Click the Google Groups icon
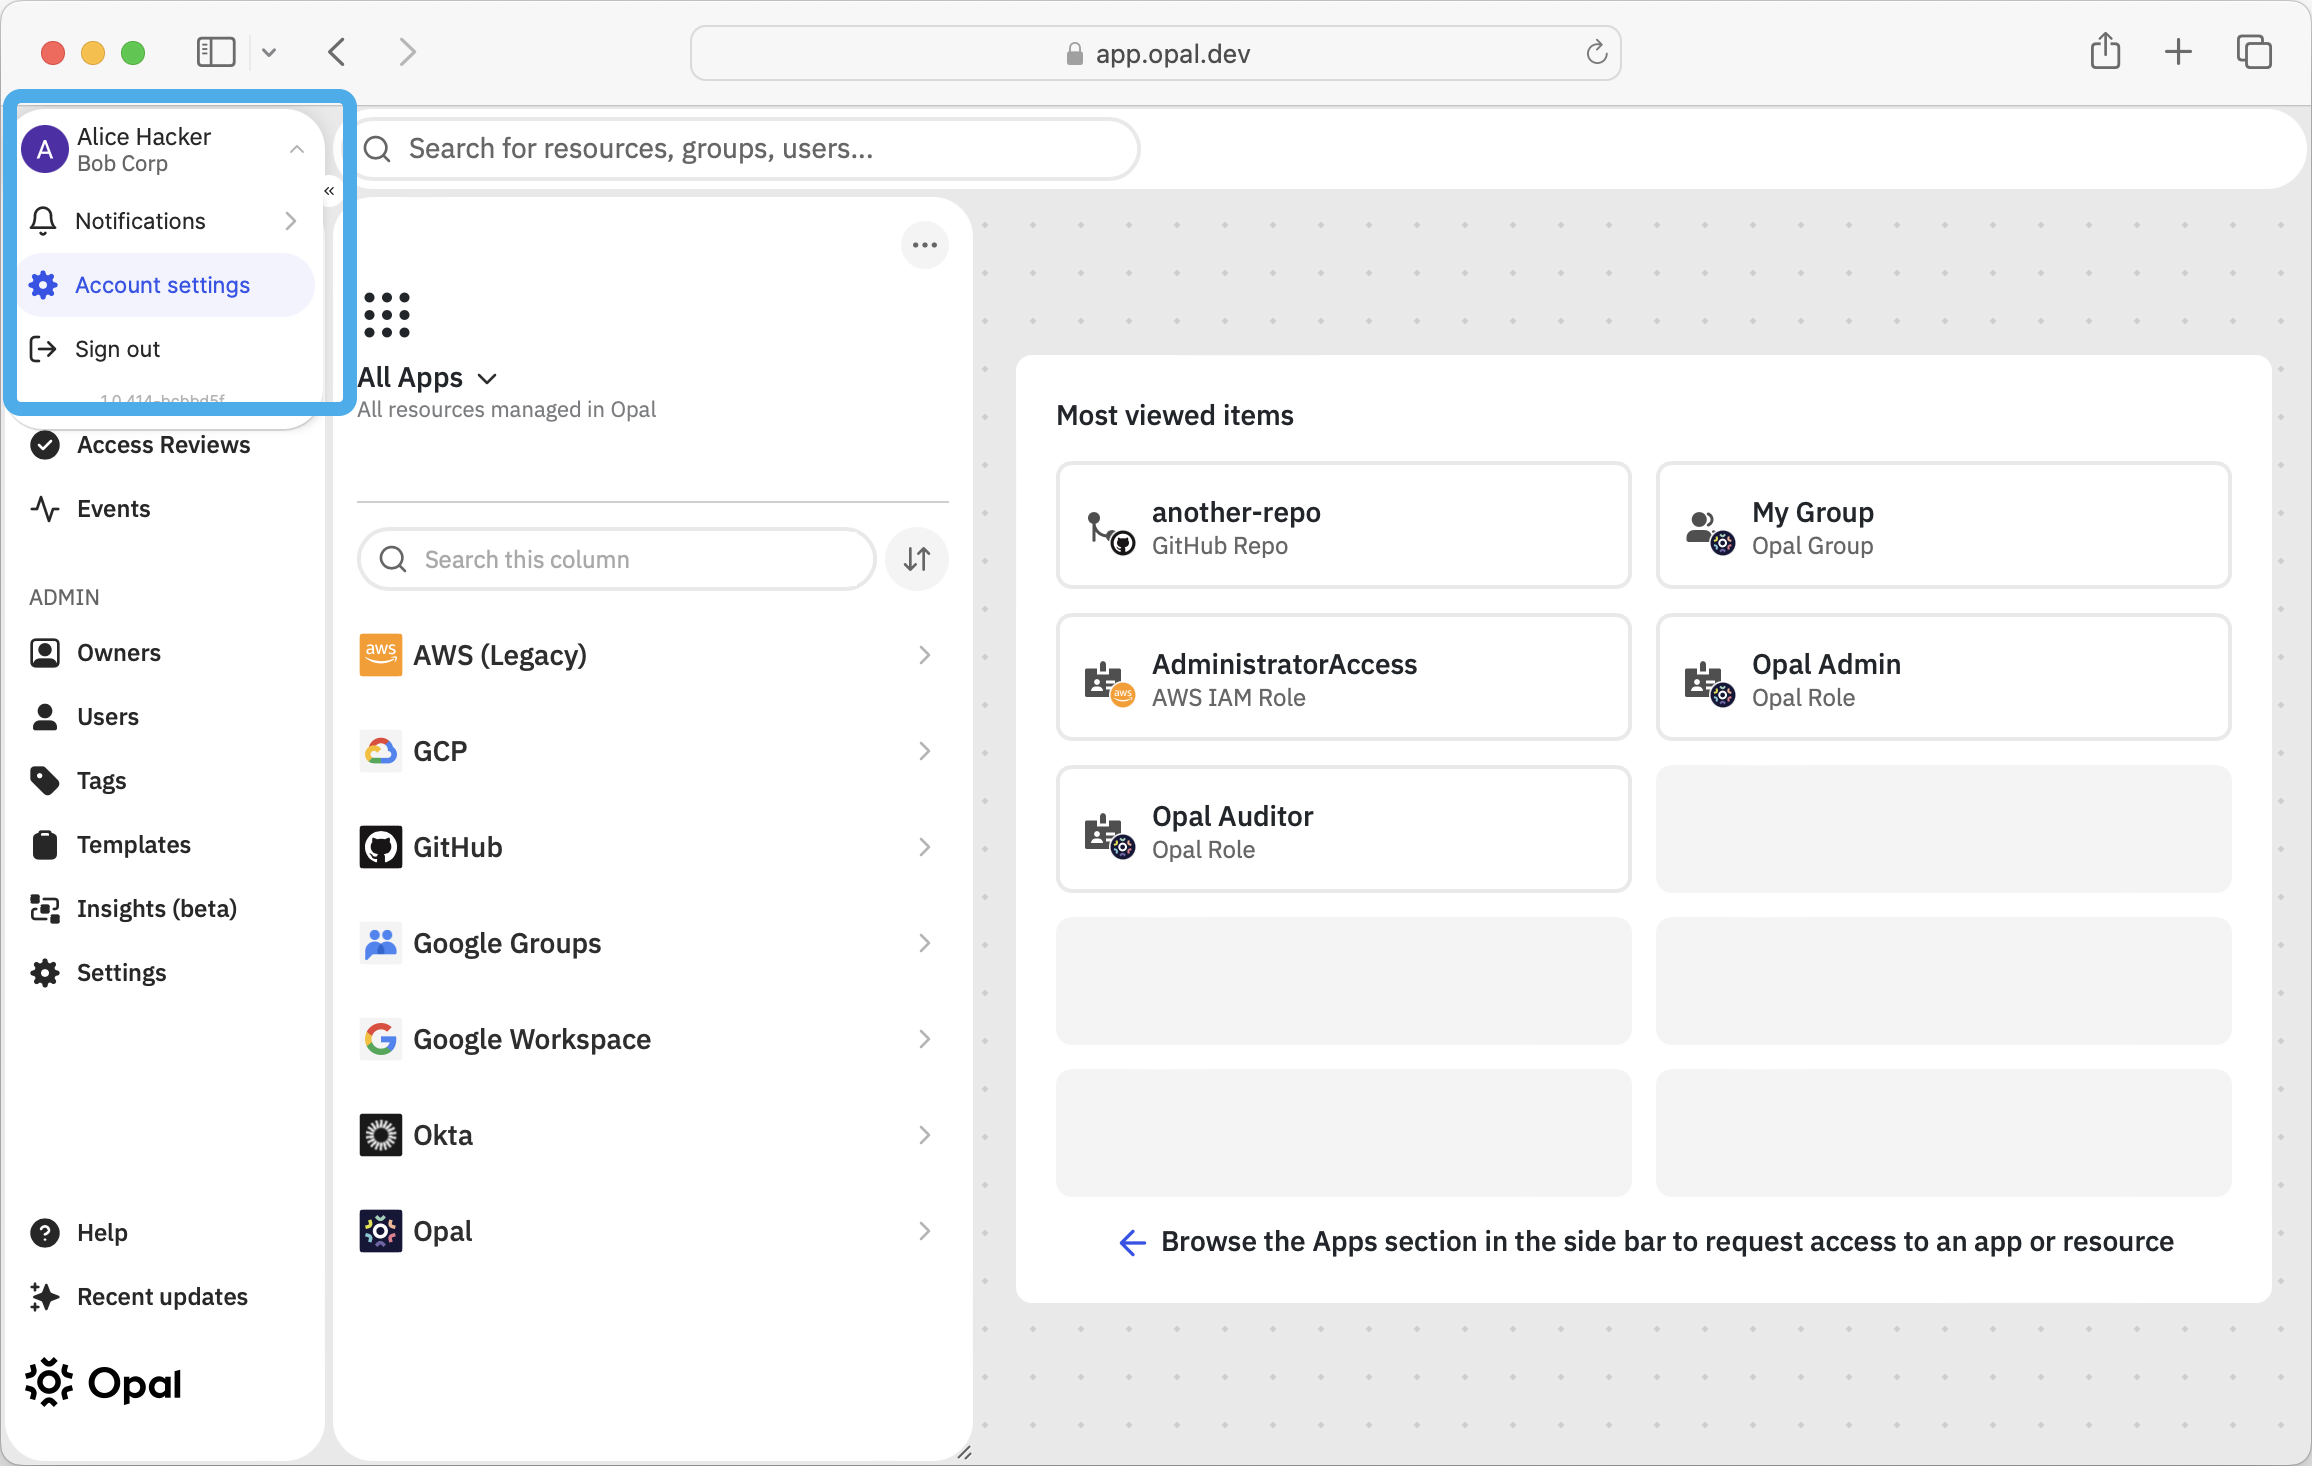Screen dimensions: 2312x1466 click(x=381, y=943)
